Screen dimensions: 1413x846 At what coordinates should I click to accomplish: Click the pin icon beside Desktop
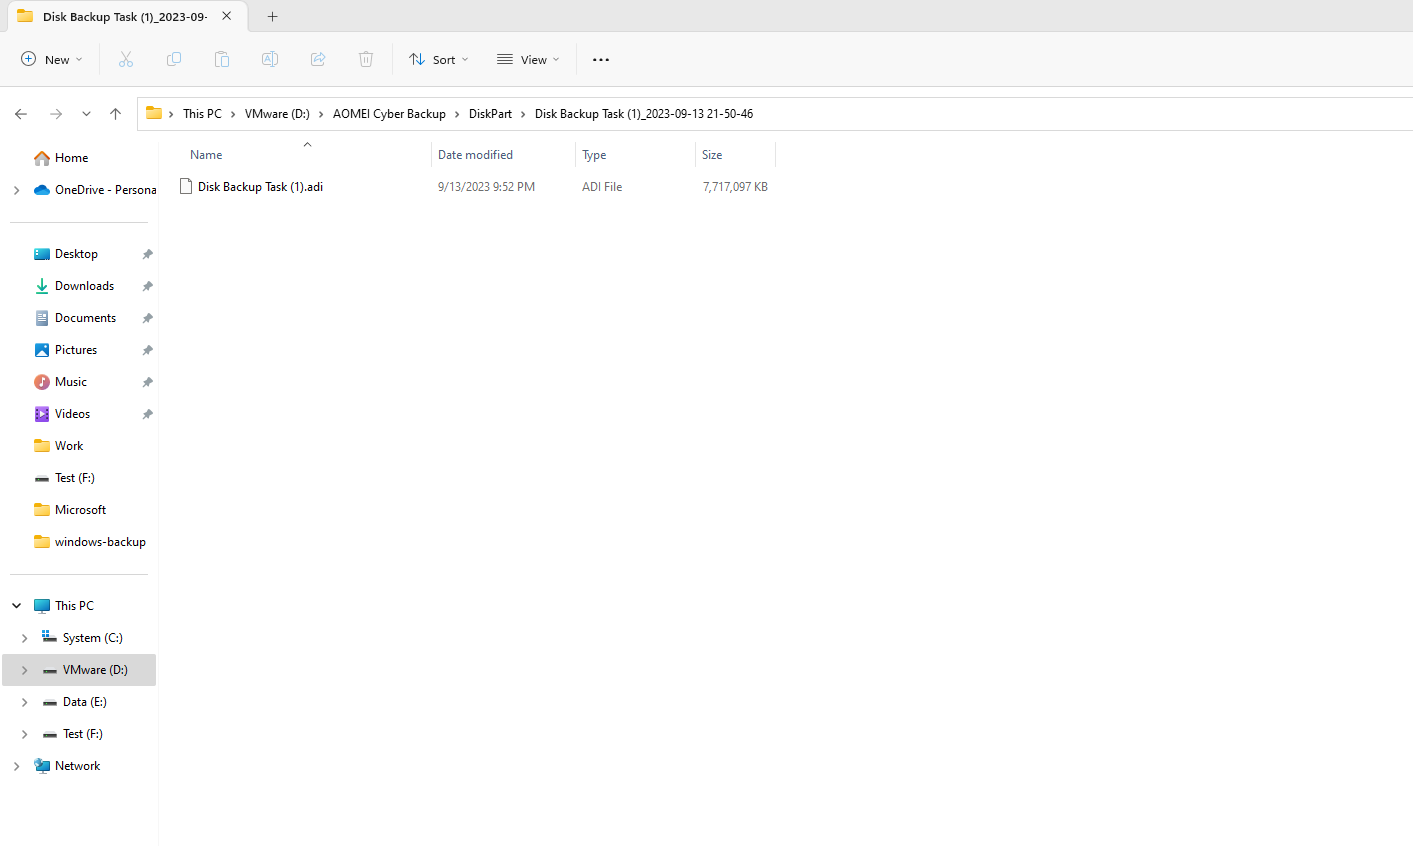point(147,254)
